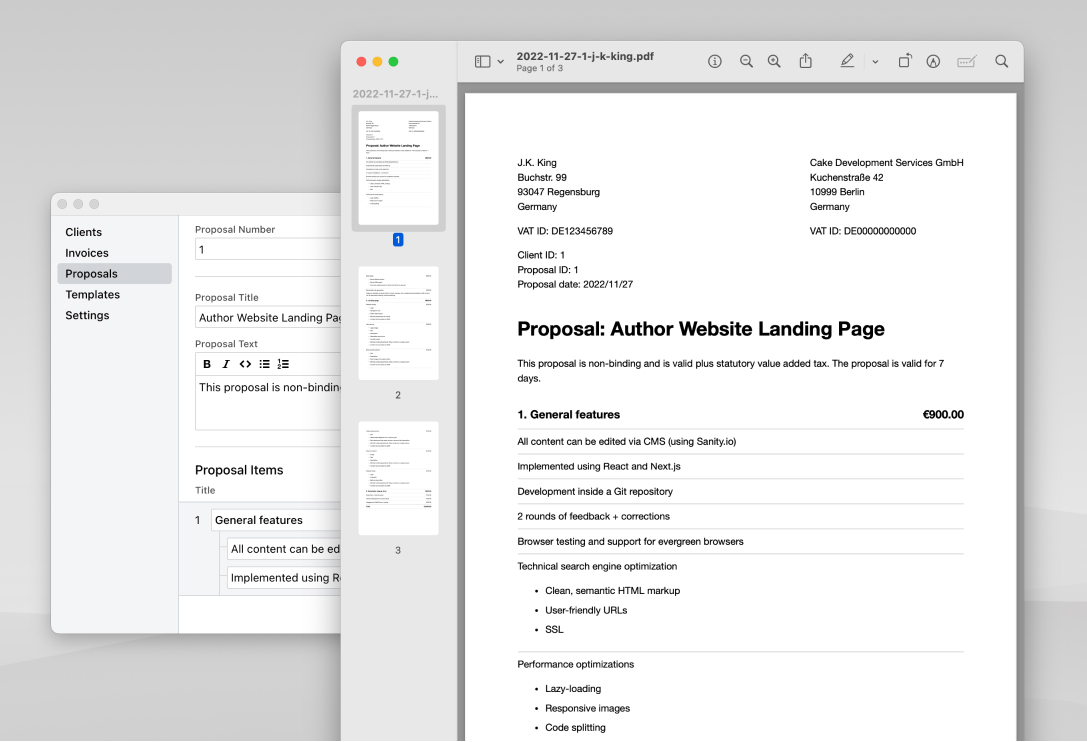This screenshot has width=1087, height=742.
Task: Apply bold formatting in Proposal Text
Action: point(207,364)
